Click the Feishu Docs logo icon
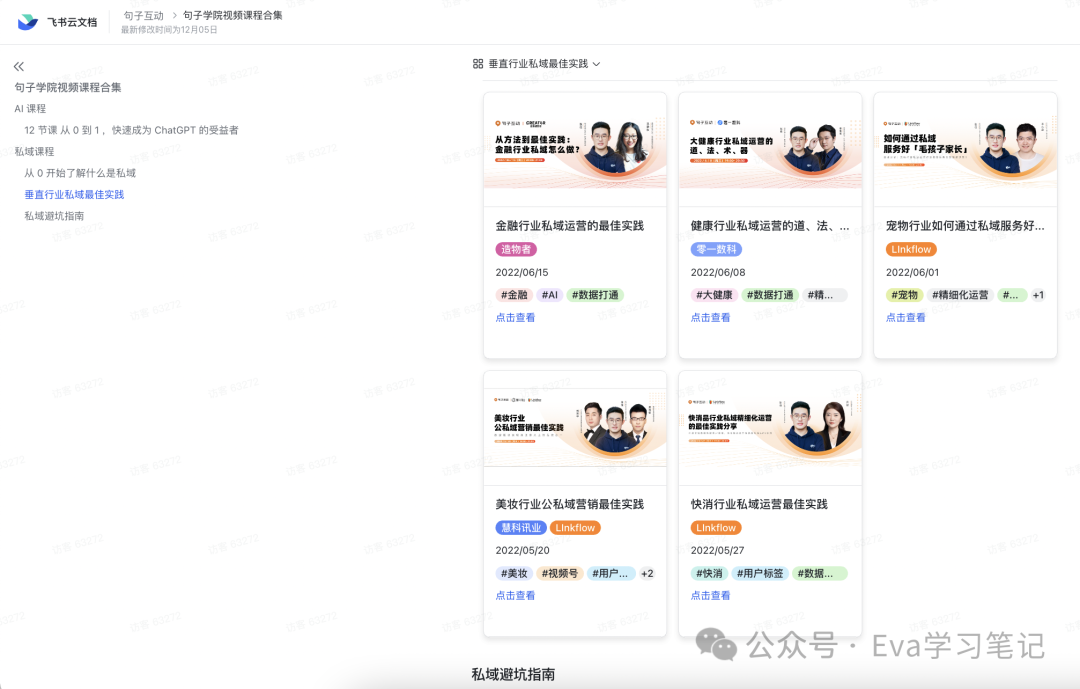This screenshot has width=1080, height=689. point(27,22)
